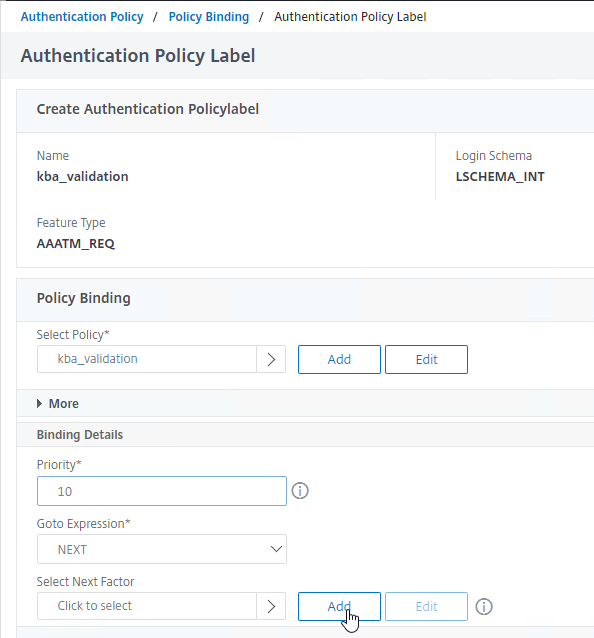594x638 pixels.
Task: Edit the selected kba_validation policy
Action: [426, 359]
